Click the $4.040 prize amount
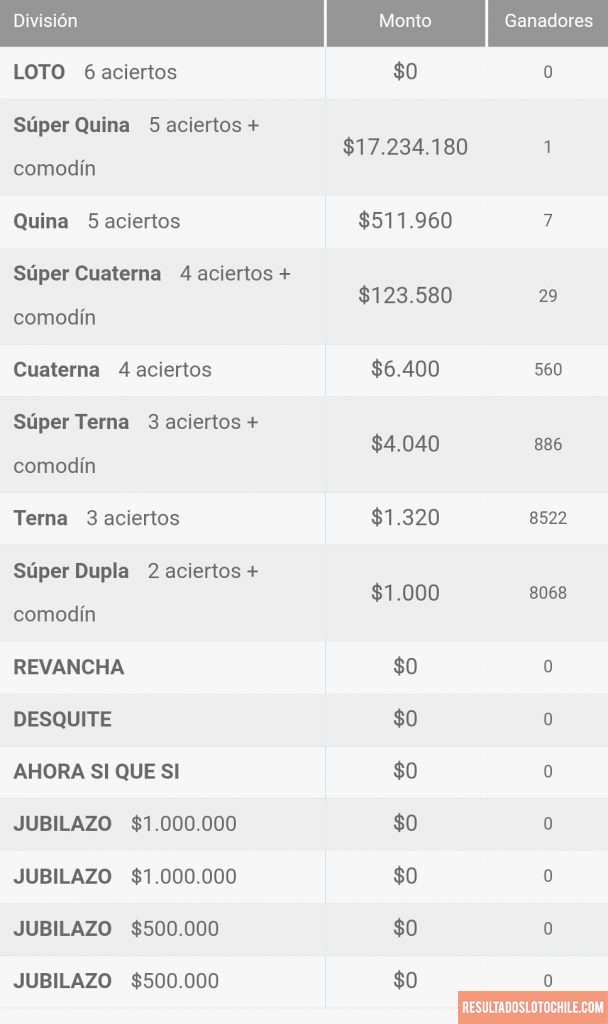Screen dimensions: 608x1024 point(405,444)
